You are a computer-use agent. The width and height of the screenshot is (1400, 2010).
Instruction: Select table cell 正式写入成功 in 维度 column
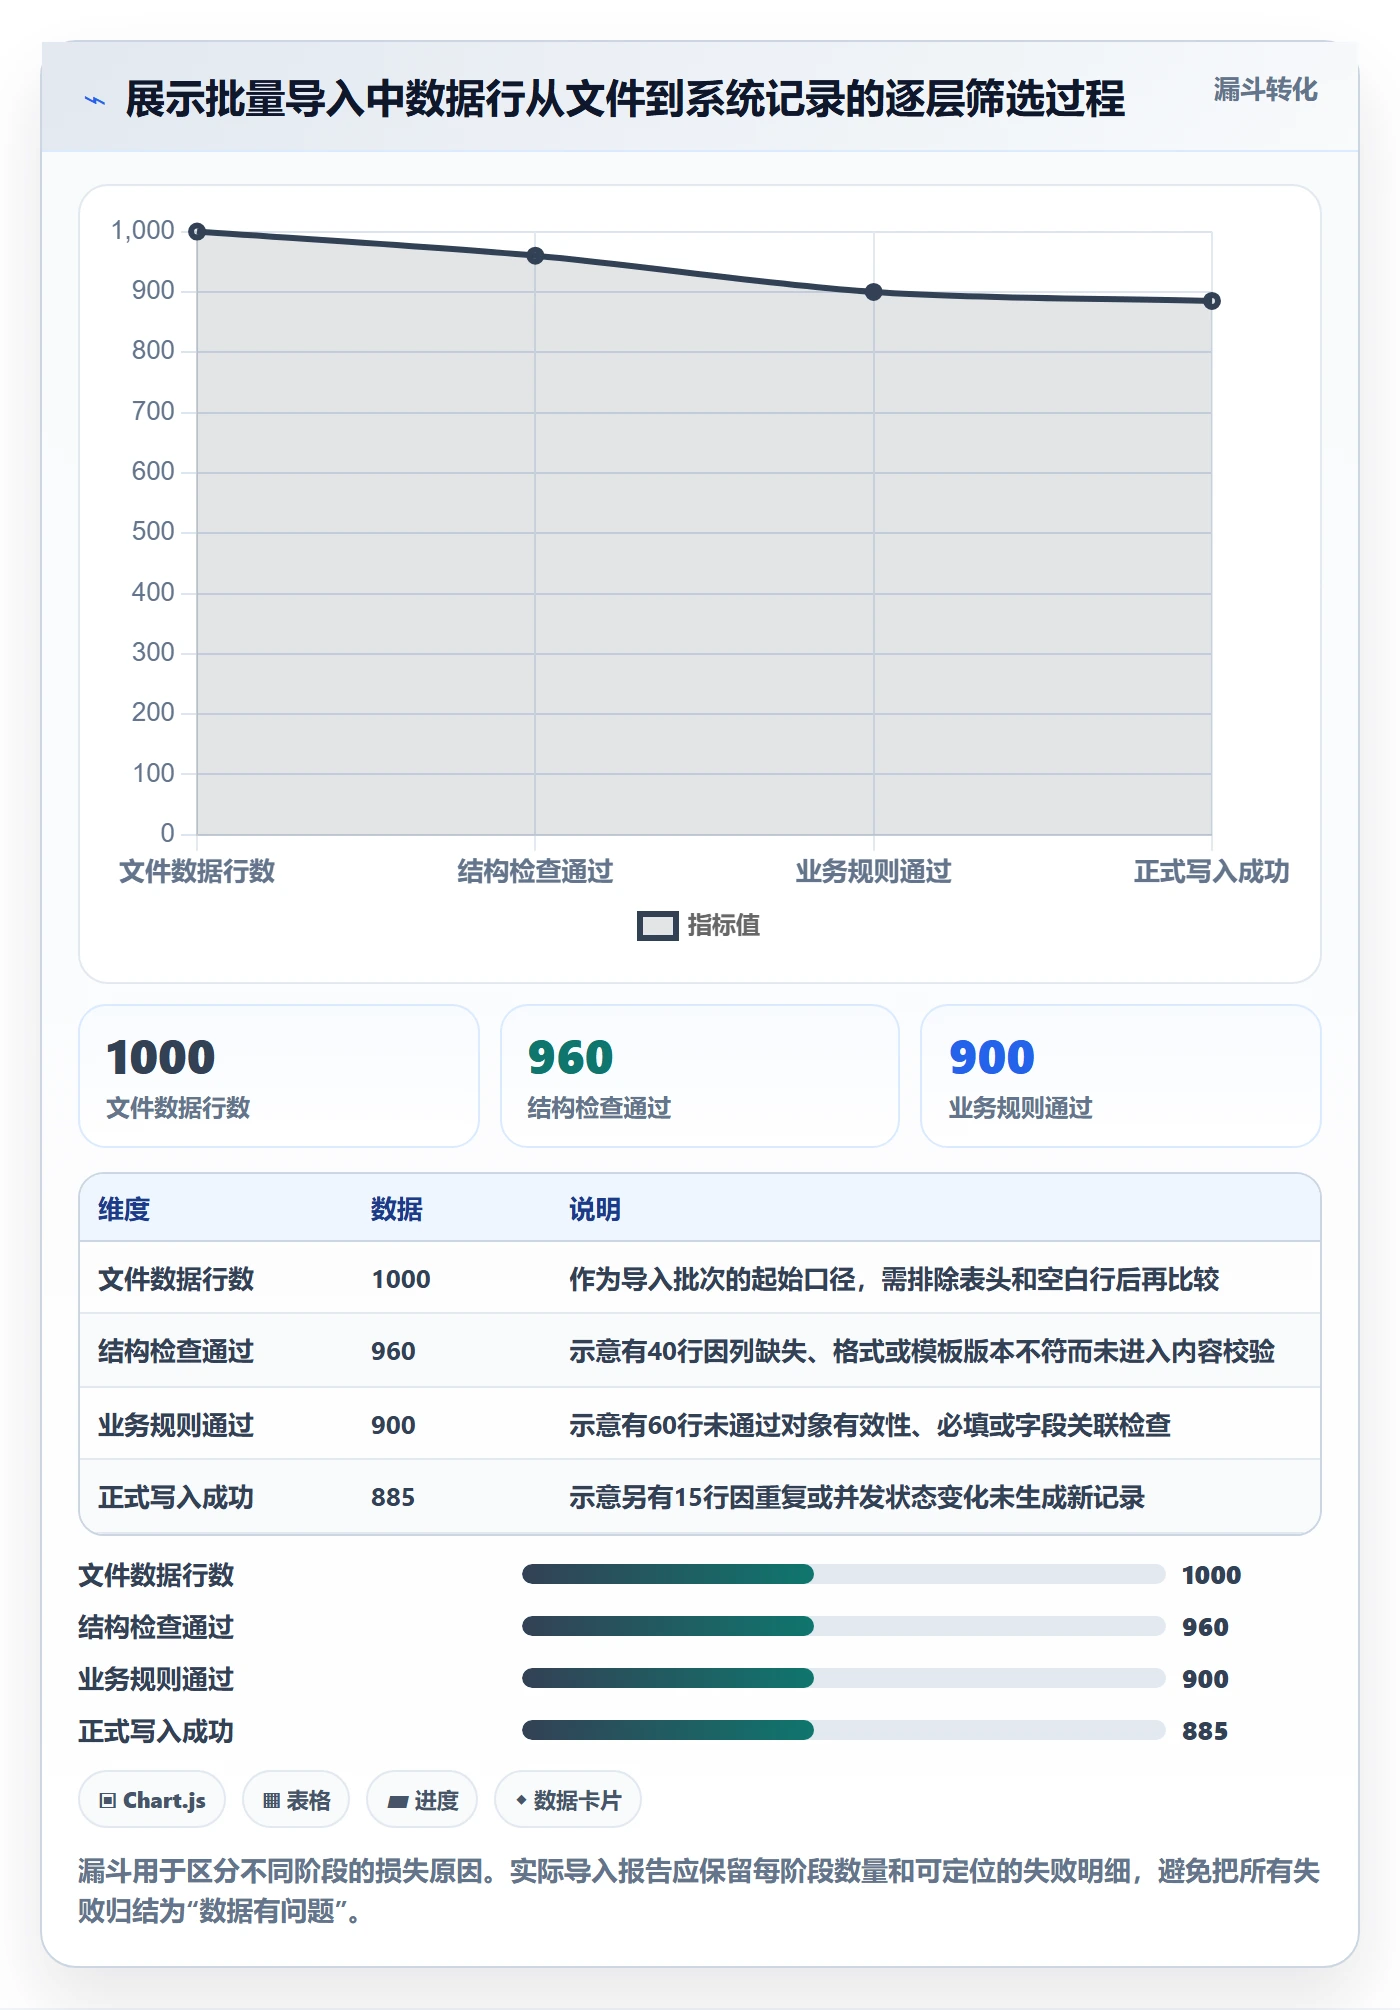click(176, 1497)
